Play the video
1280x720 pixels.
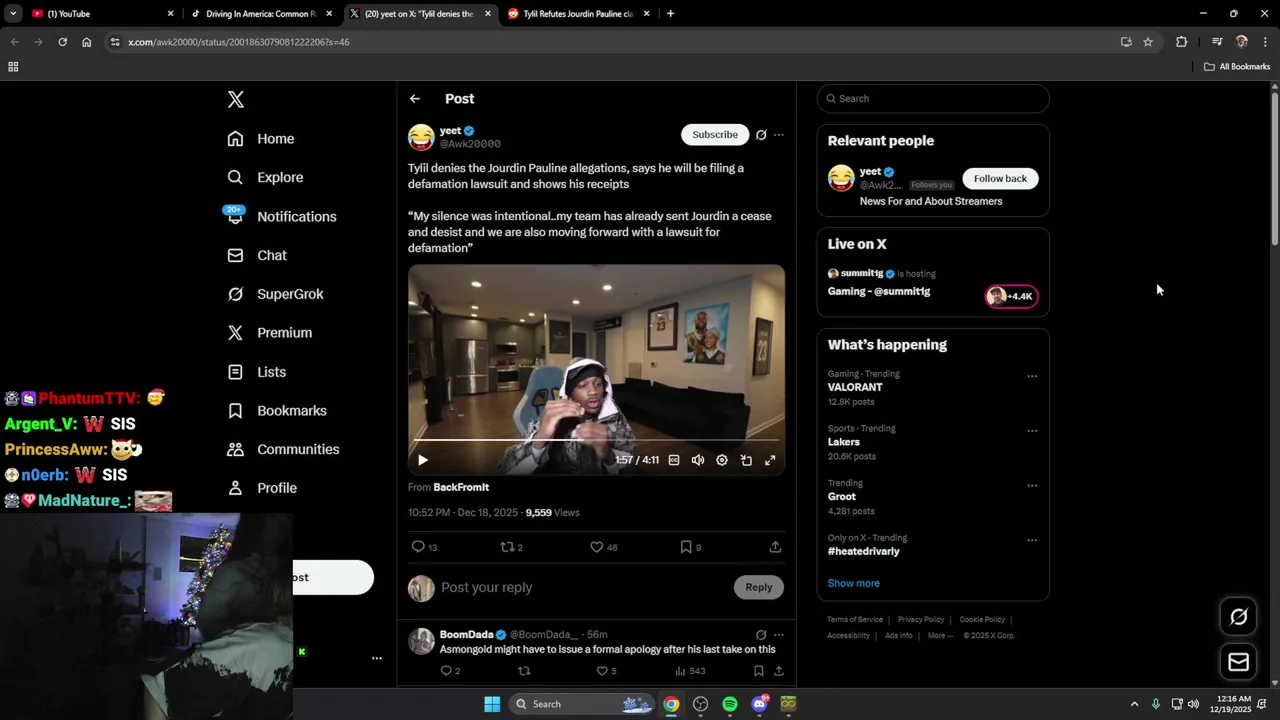422,460
